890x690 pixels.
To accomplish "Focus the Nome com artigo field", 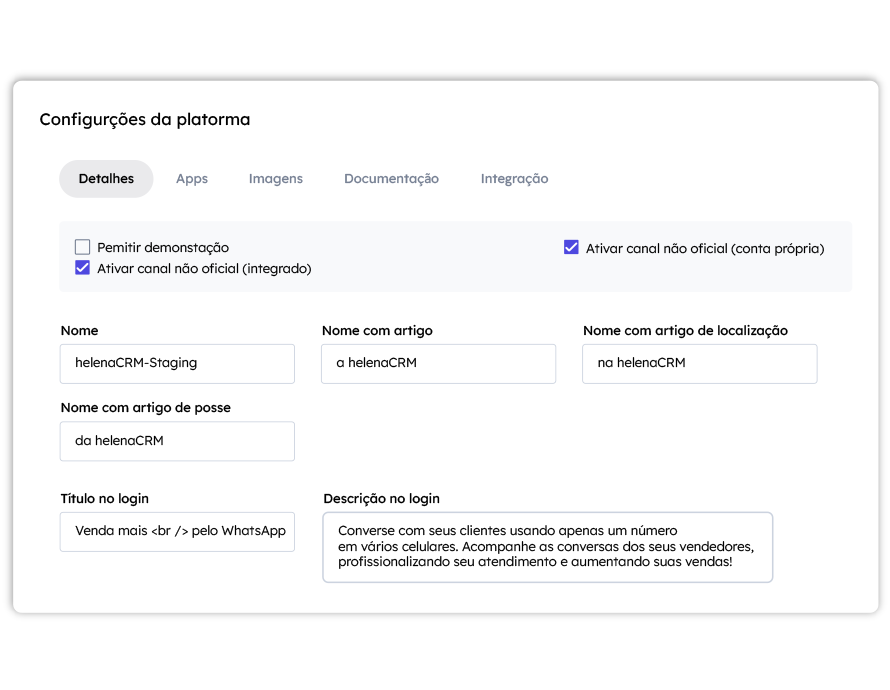I will [x=438, y=364].
